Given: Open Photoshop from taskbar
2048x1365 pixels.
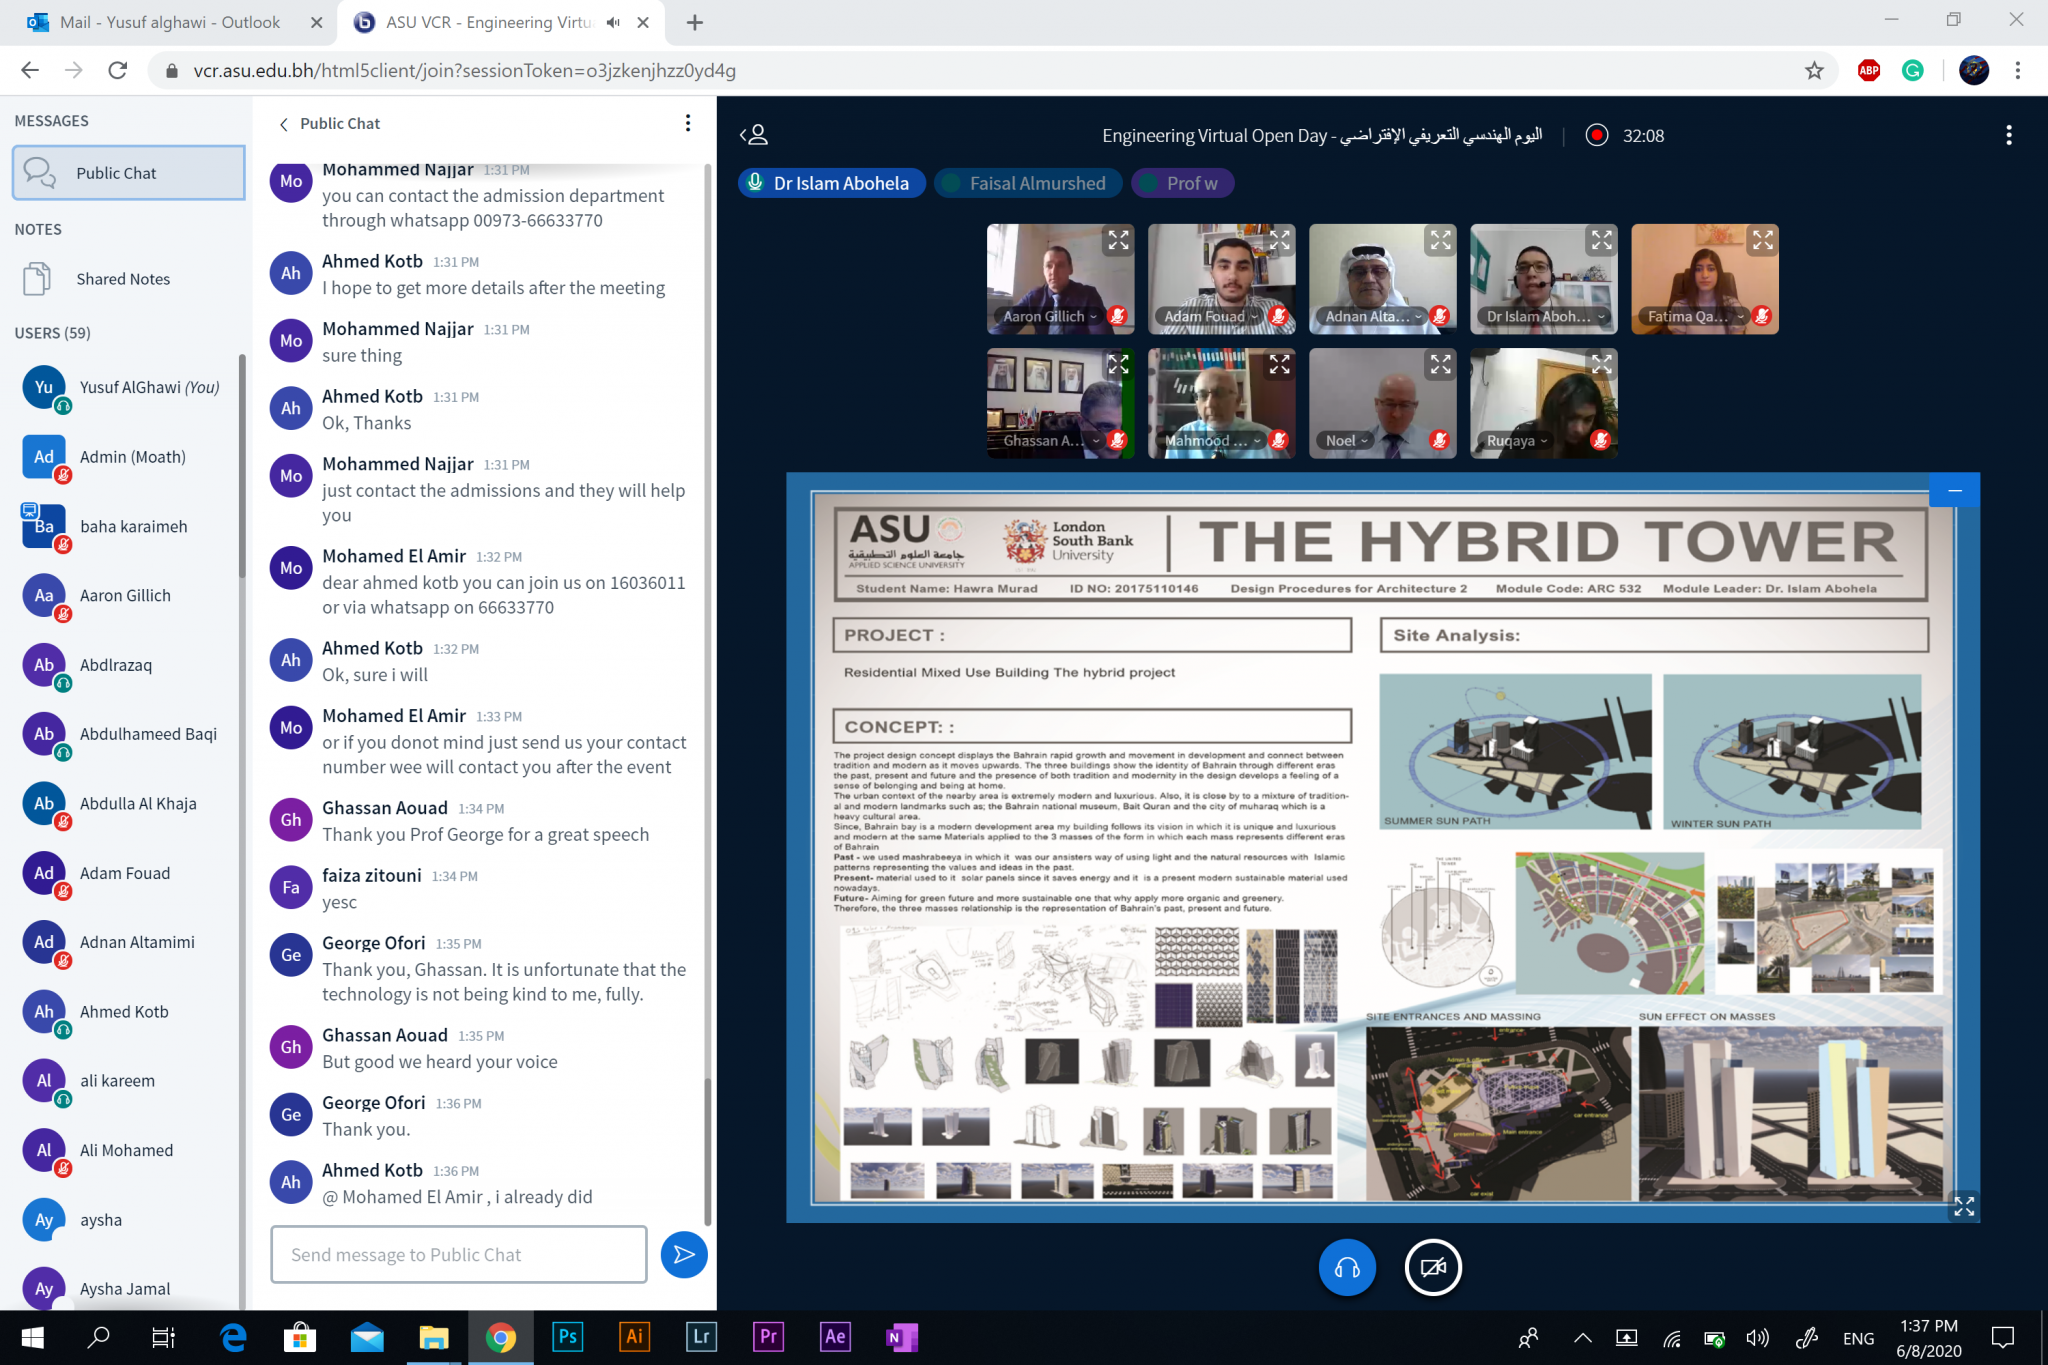Looking at the screenshot, I should pyautogui.click(x=567, y=1337).
